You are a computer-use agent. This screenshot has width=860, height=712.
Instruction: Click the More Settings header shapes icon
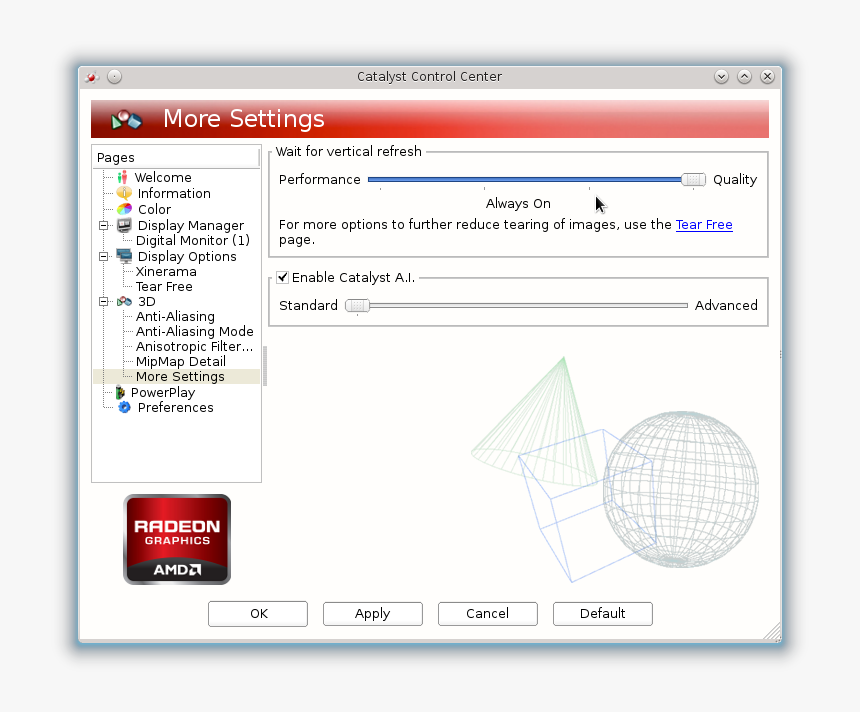(127, 119)
